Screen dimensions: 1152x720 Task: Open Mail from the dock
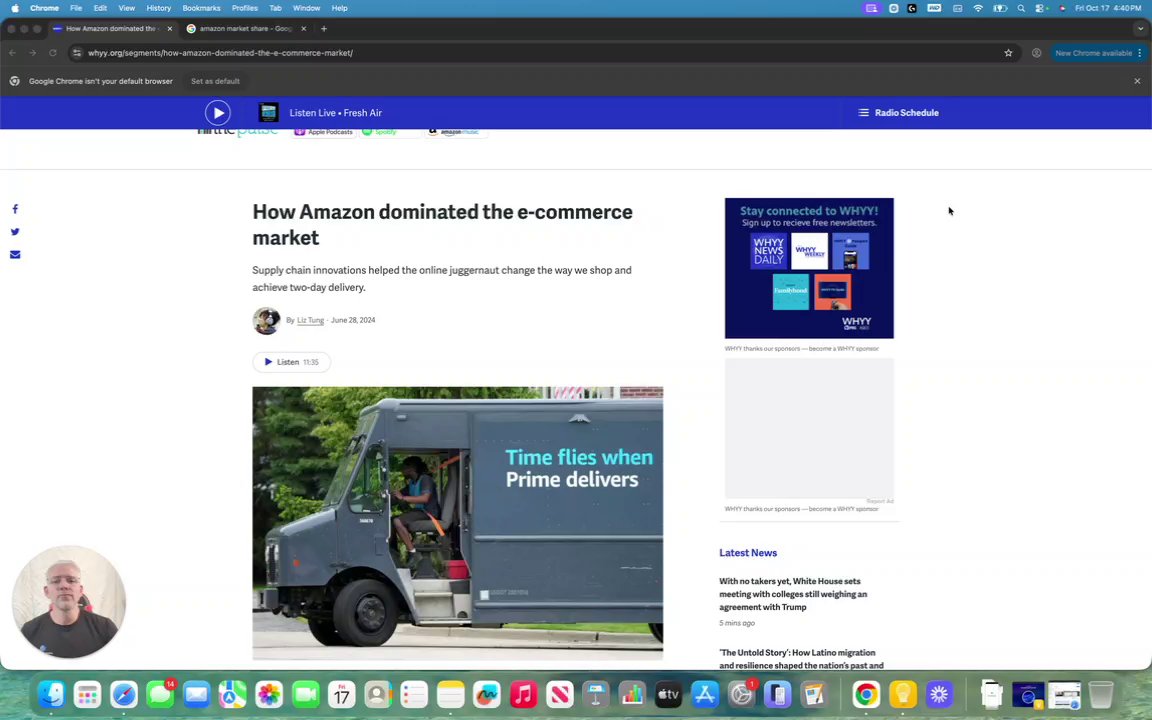196,694
